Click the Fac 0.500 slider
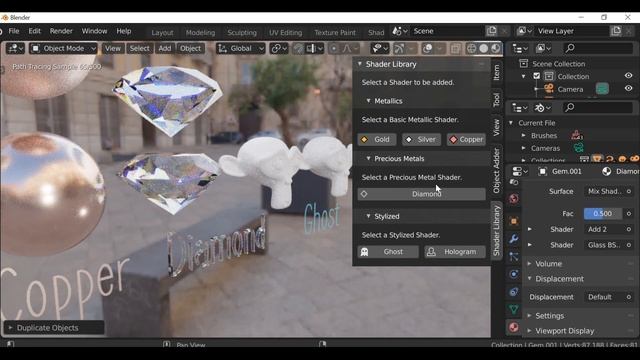The height and width of the screenshot is (360, 640). [x=602, y=213]
